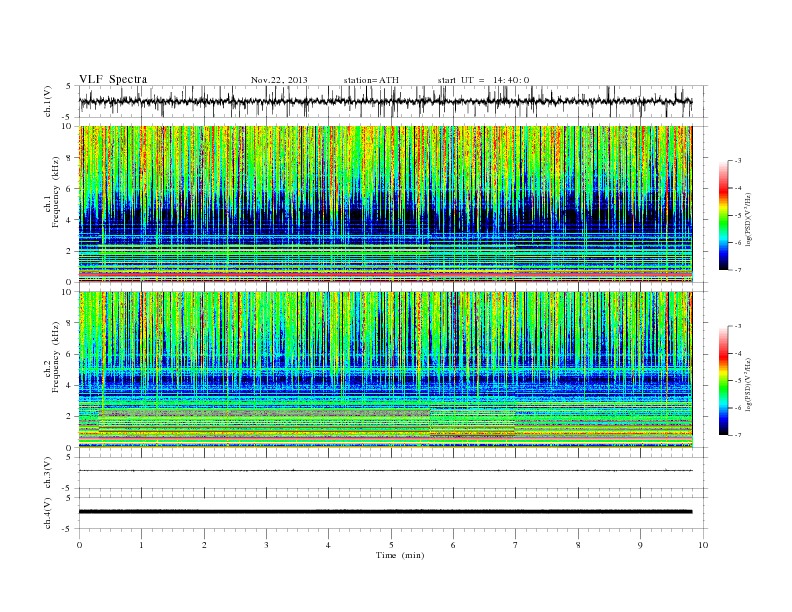Viewport: 792px width, 612px height.
Task: Select the thick ch.4 voltage trace
Action: [385, 512]
